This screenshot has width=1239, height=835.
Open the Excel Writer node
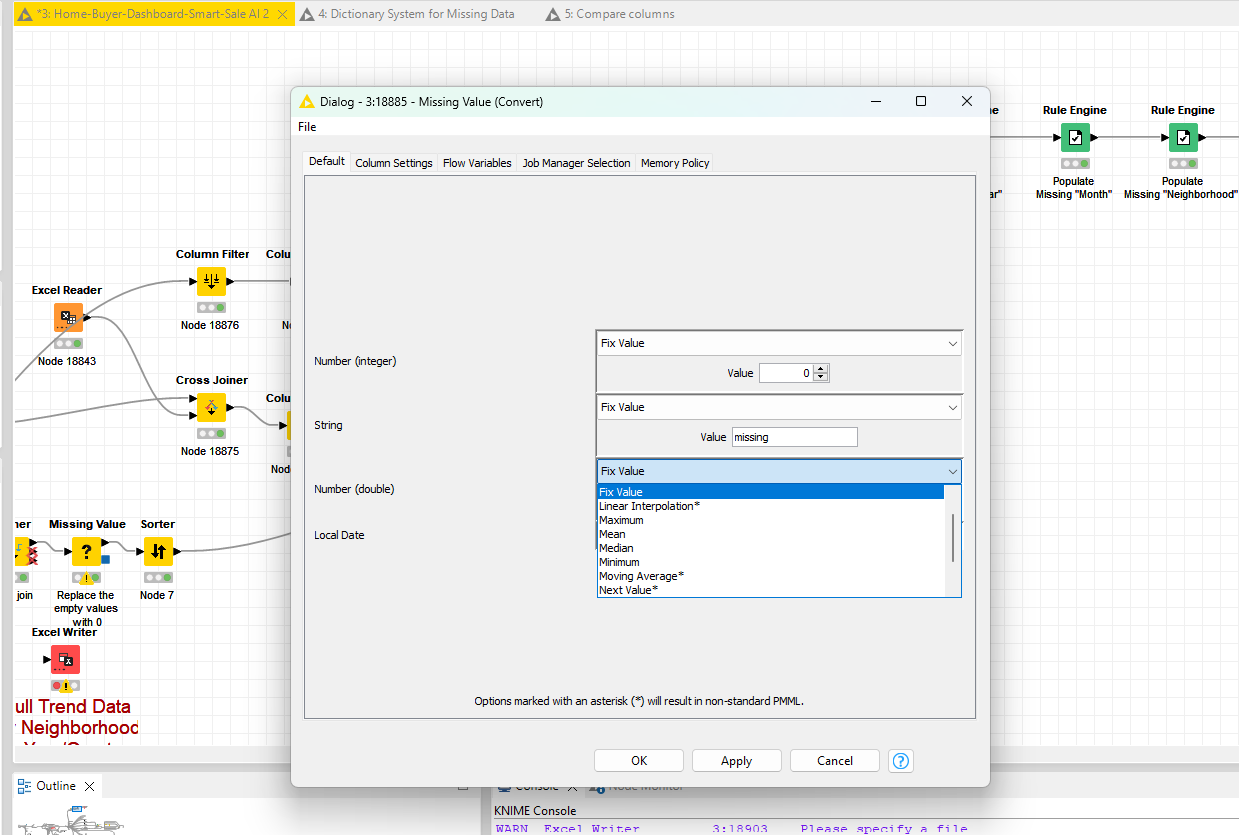point(65,659)
